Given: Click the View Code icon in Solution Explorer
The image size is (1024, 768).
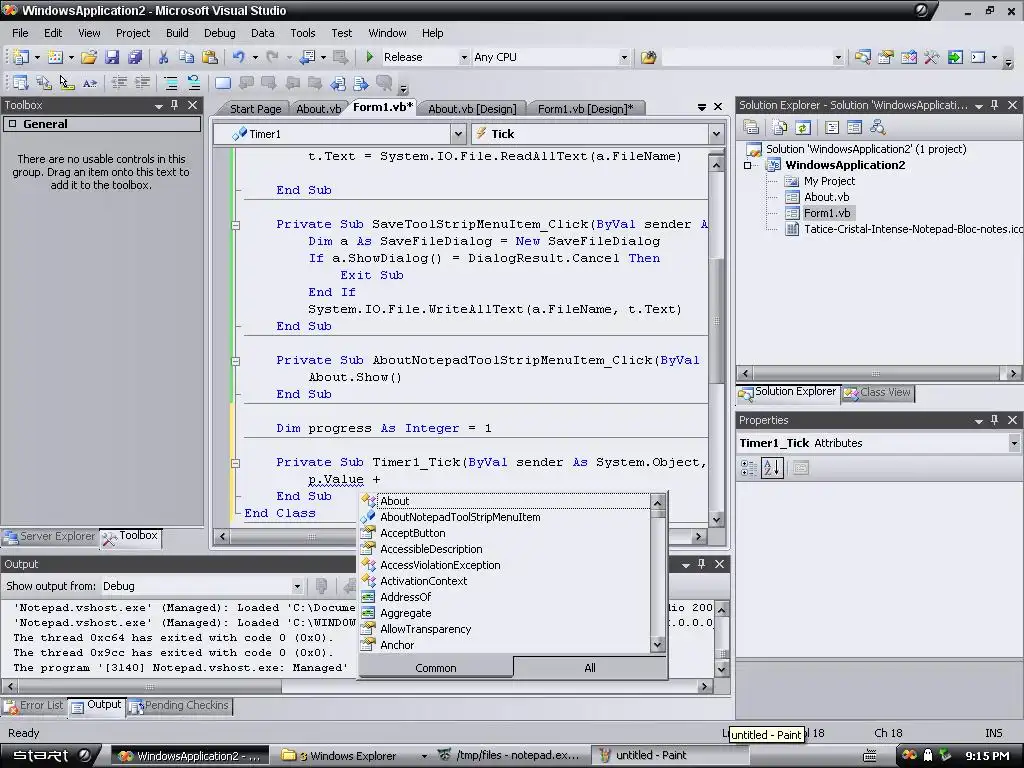Looking at the screenshot, I should (x=831, y=127).
